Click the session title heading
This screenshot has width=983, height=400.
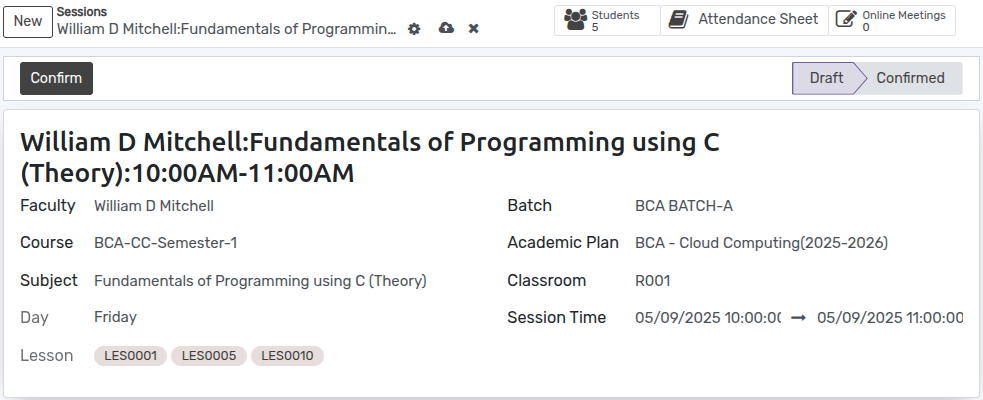click(370, 158)
